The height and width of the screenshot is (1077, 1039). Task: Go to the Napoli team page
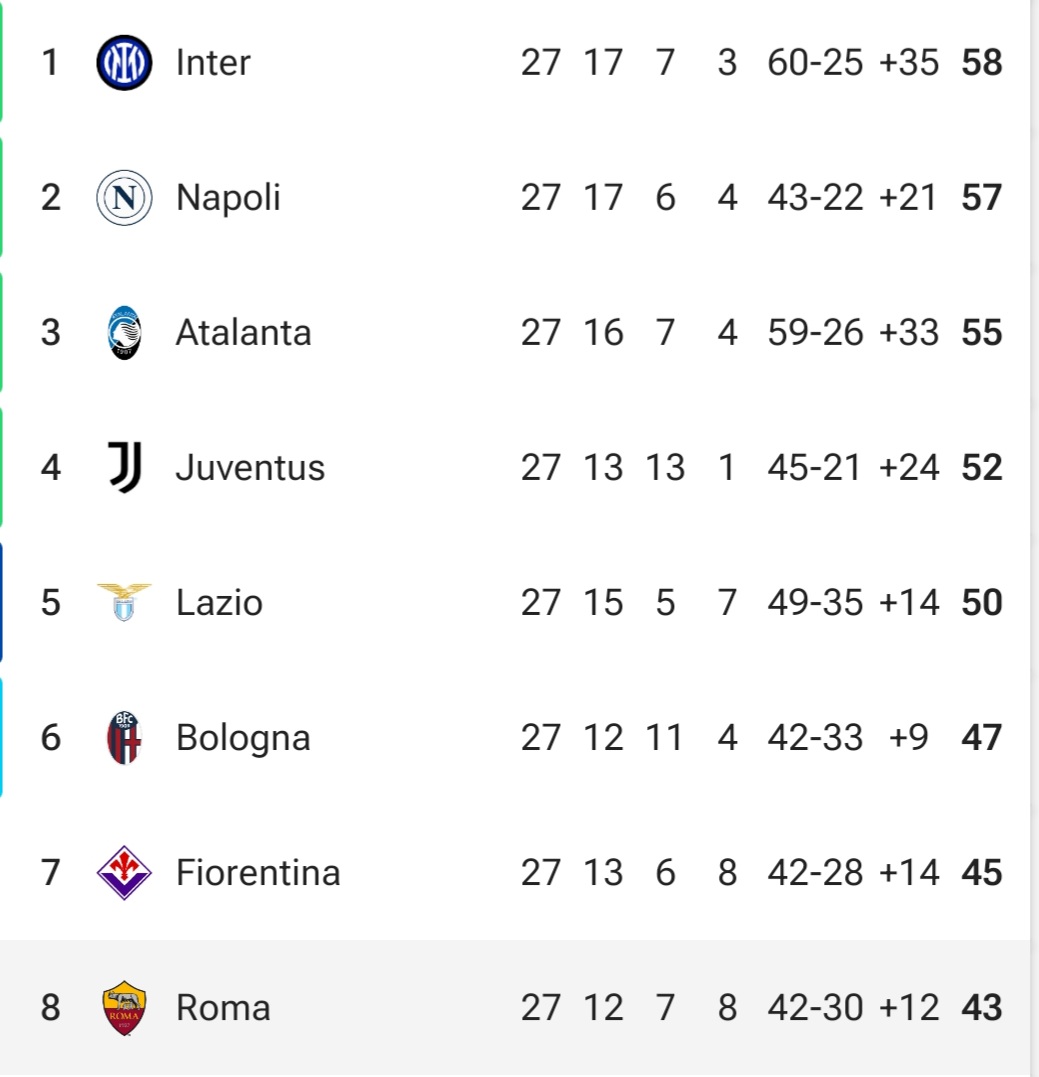click(228, 198)
